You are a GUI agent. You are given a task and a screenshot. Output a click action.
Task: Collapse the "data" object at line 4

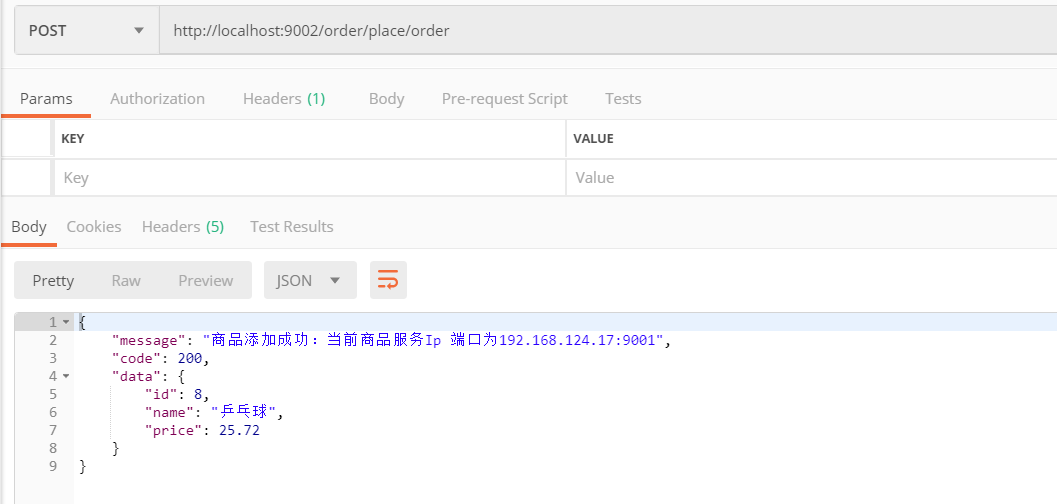(66, 376)
